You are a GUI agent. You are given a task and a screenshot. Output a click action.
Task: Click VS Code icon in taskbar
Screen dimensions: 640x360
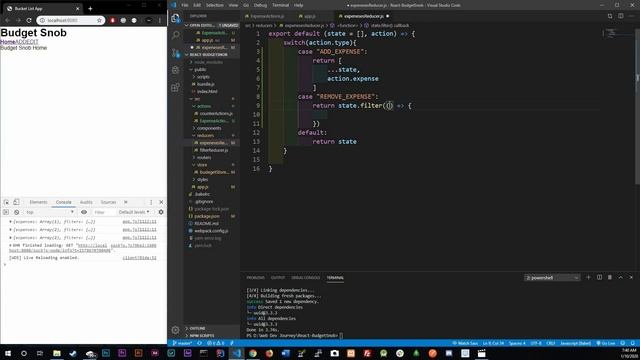tap(236, 353)
